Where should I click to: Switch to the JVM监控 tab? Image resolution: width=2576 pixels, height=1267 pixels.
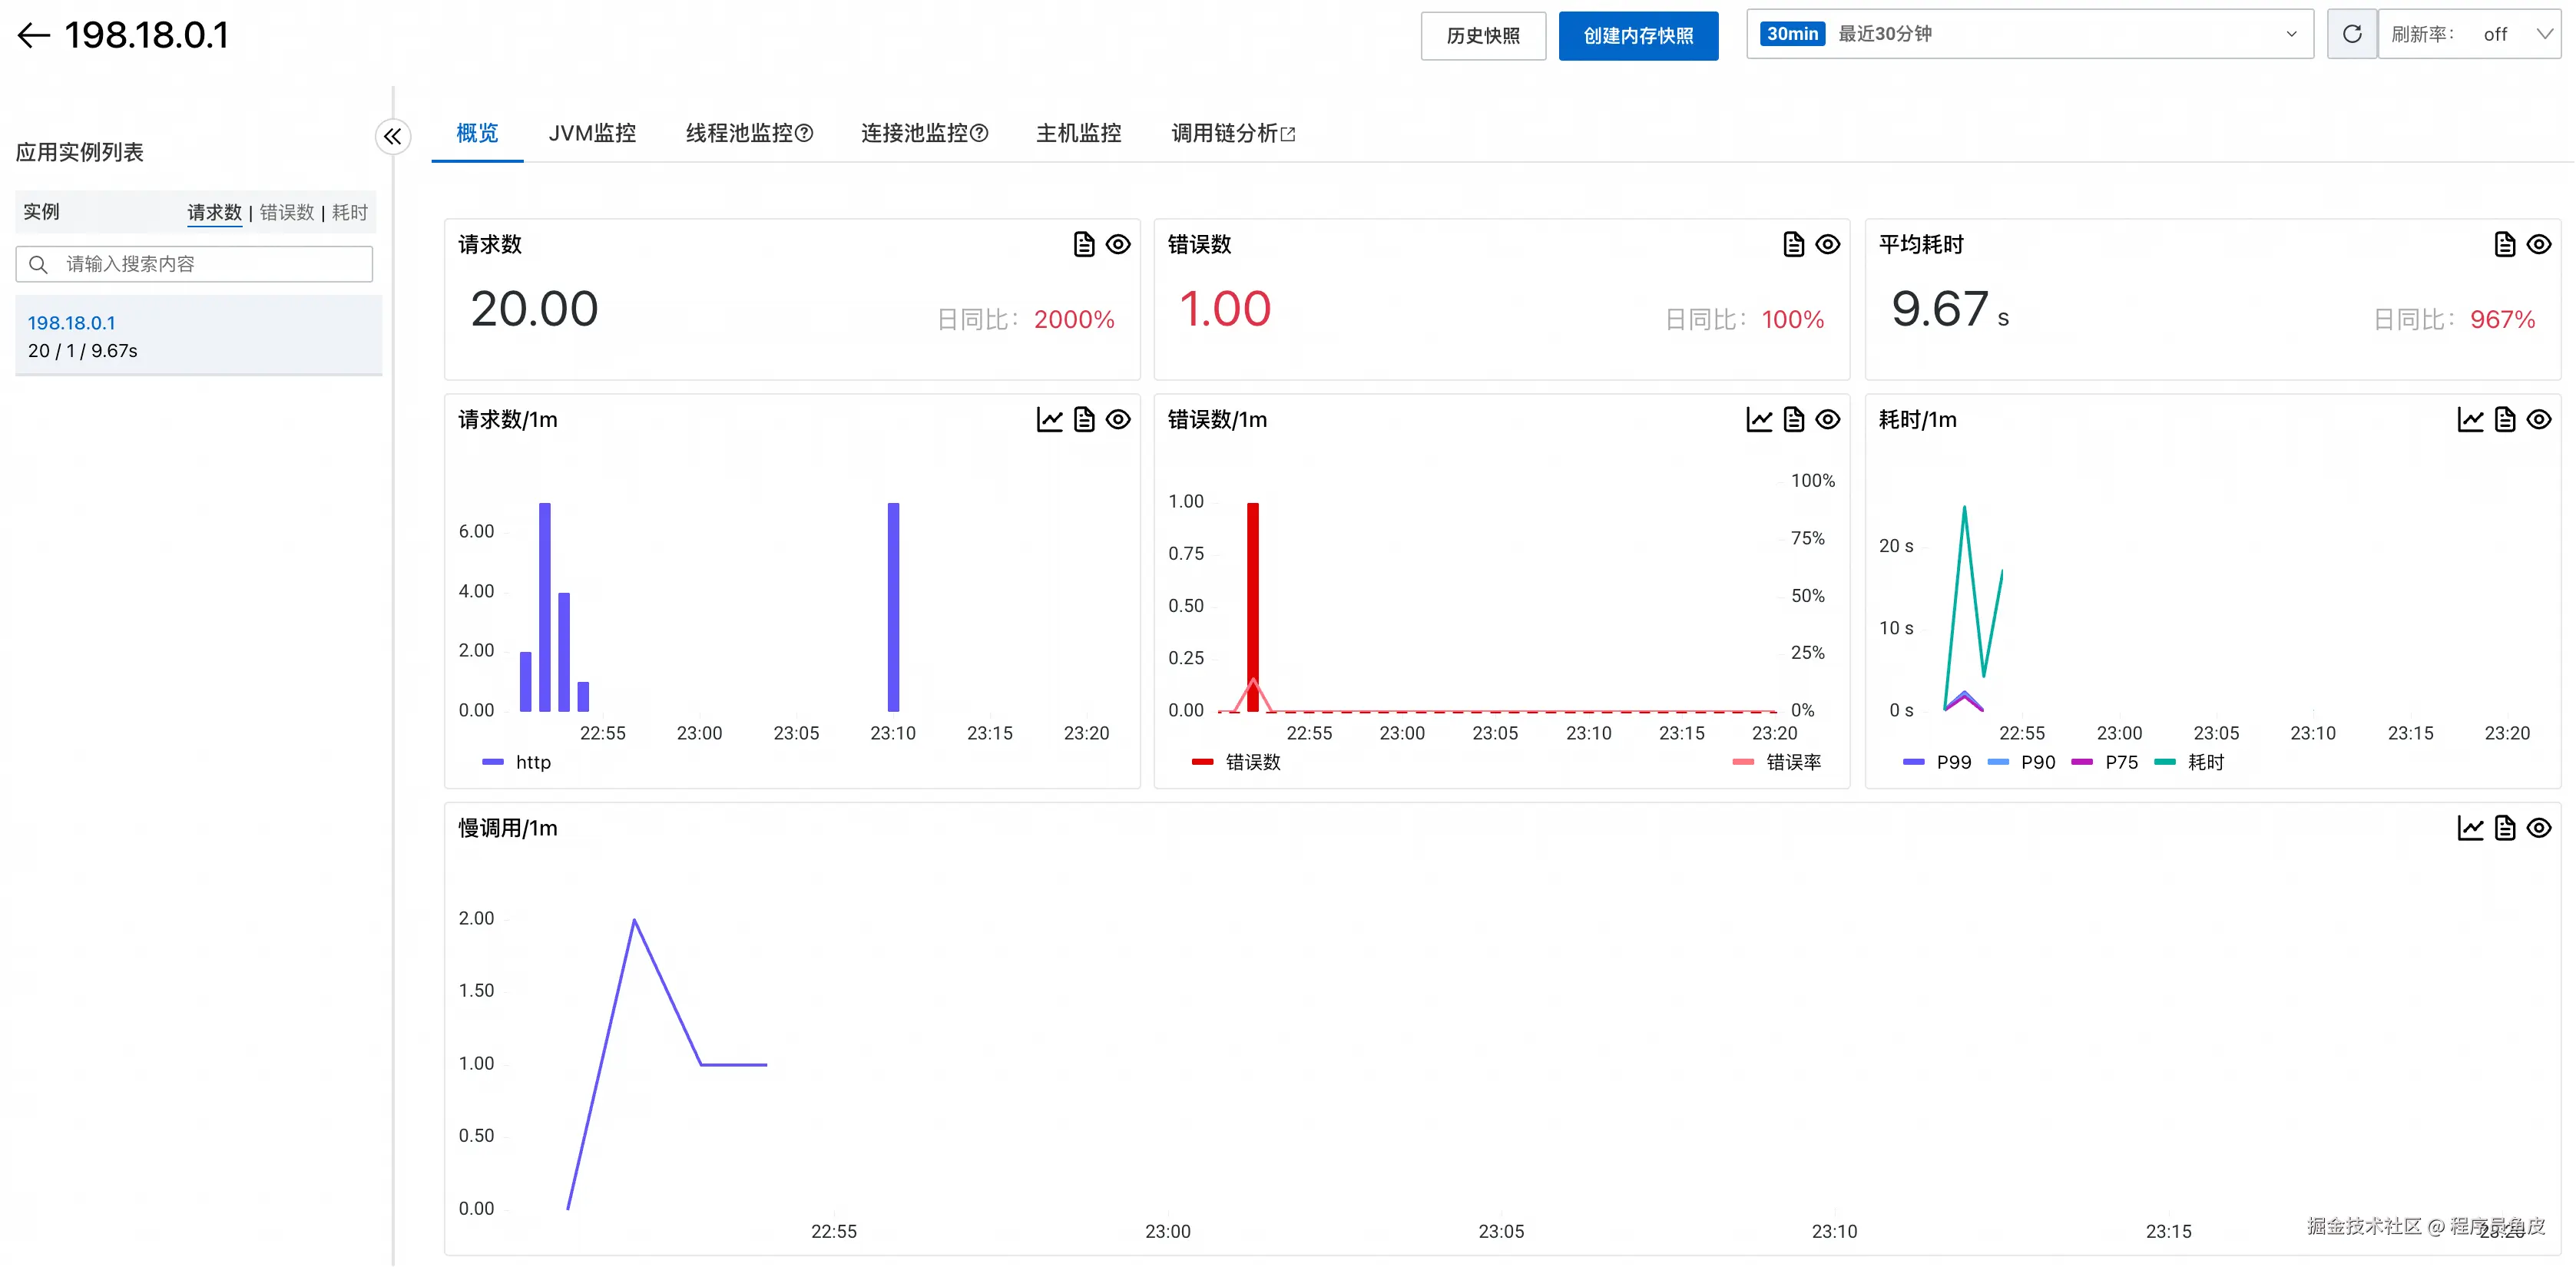point(592,133)
